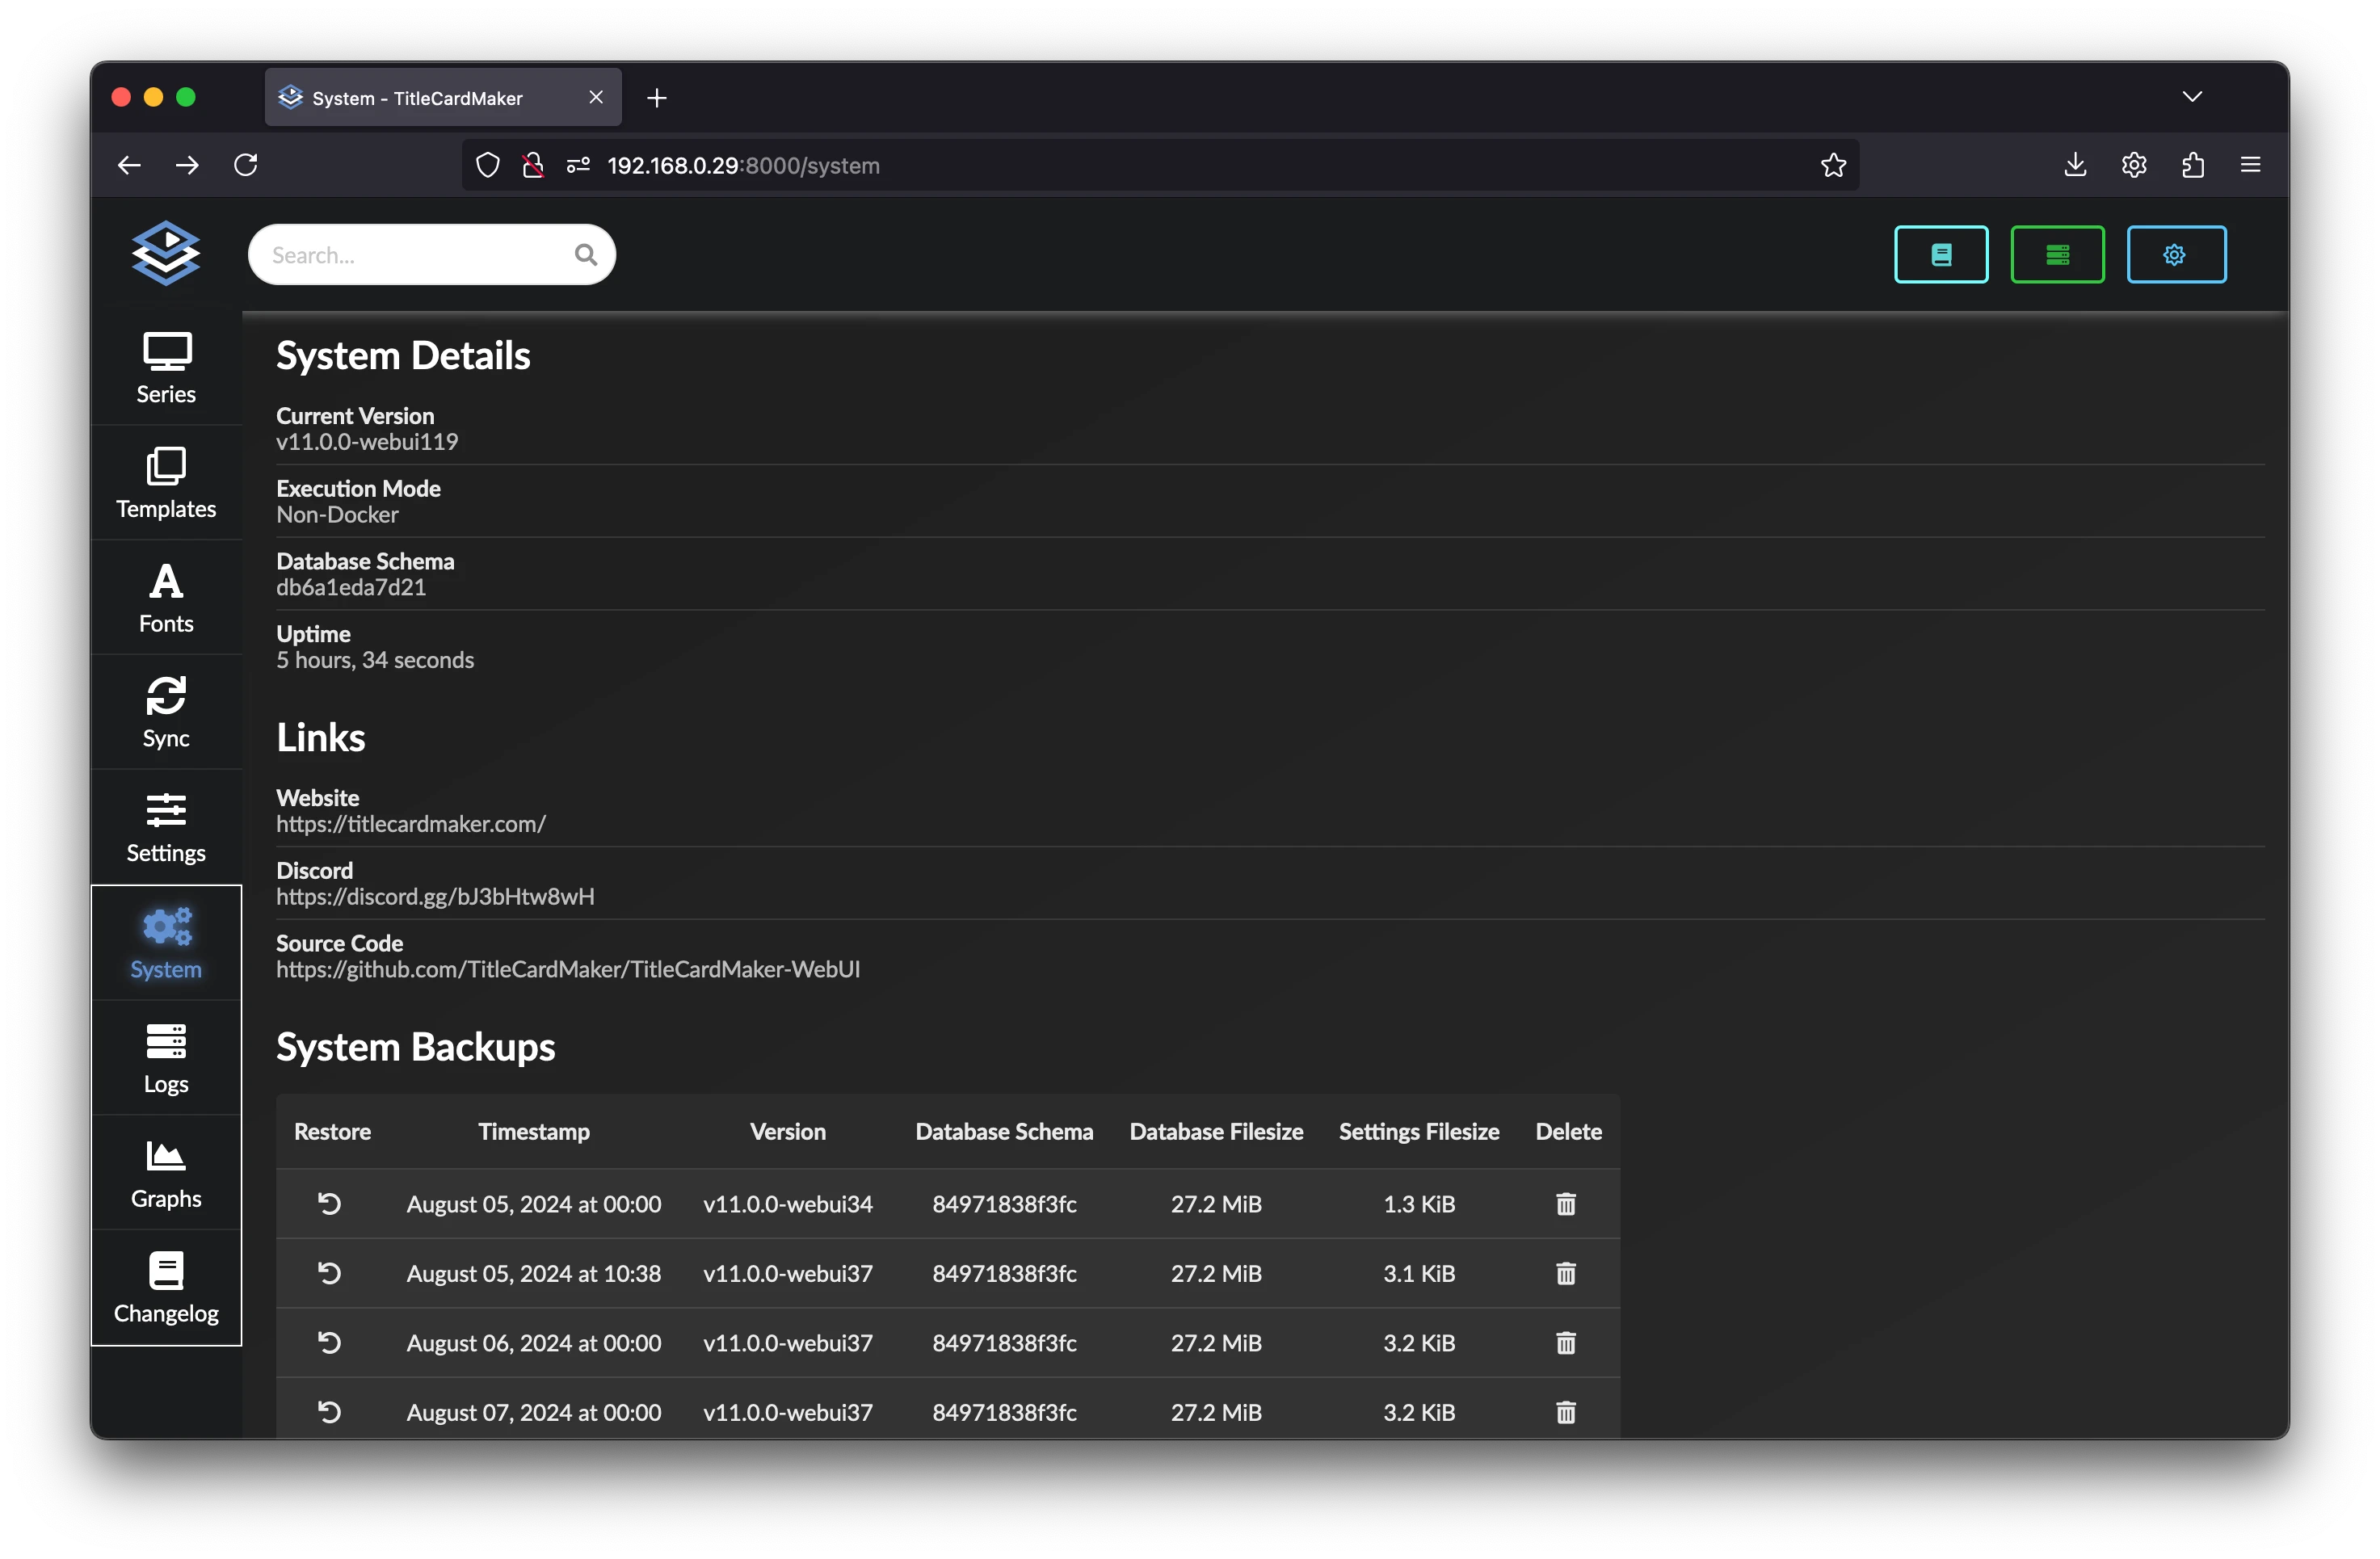
Task: Select the Fonts section
Action: click(166, 597)
